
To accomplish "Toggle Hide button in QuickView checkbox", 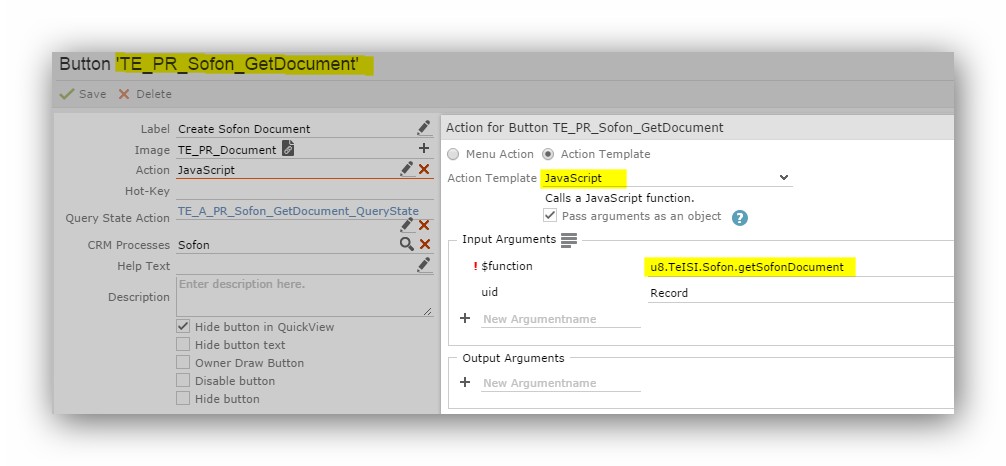I will pos(183,326).
